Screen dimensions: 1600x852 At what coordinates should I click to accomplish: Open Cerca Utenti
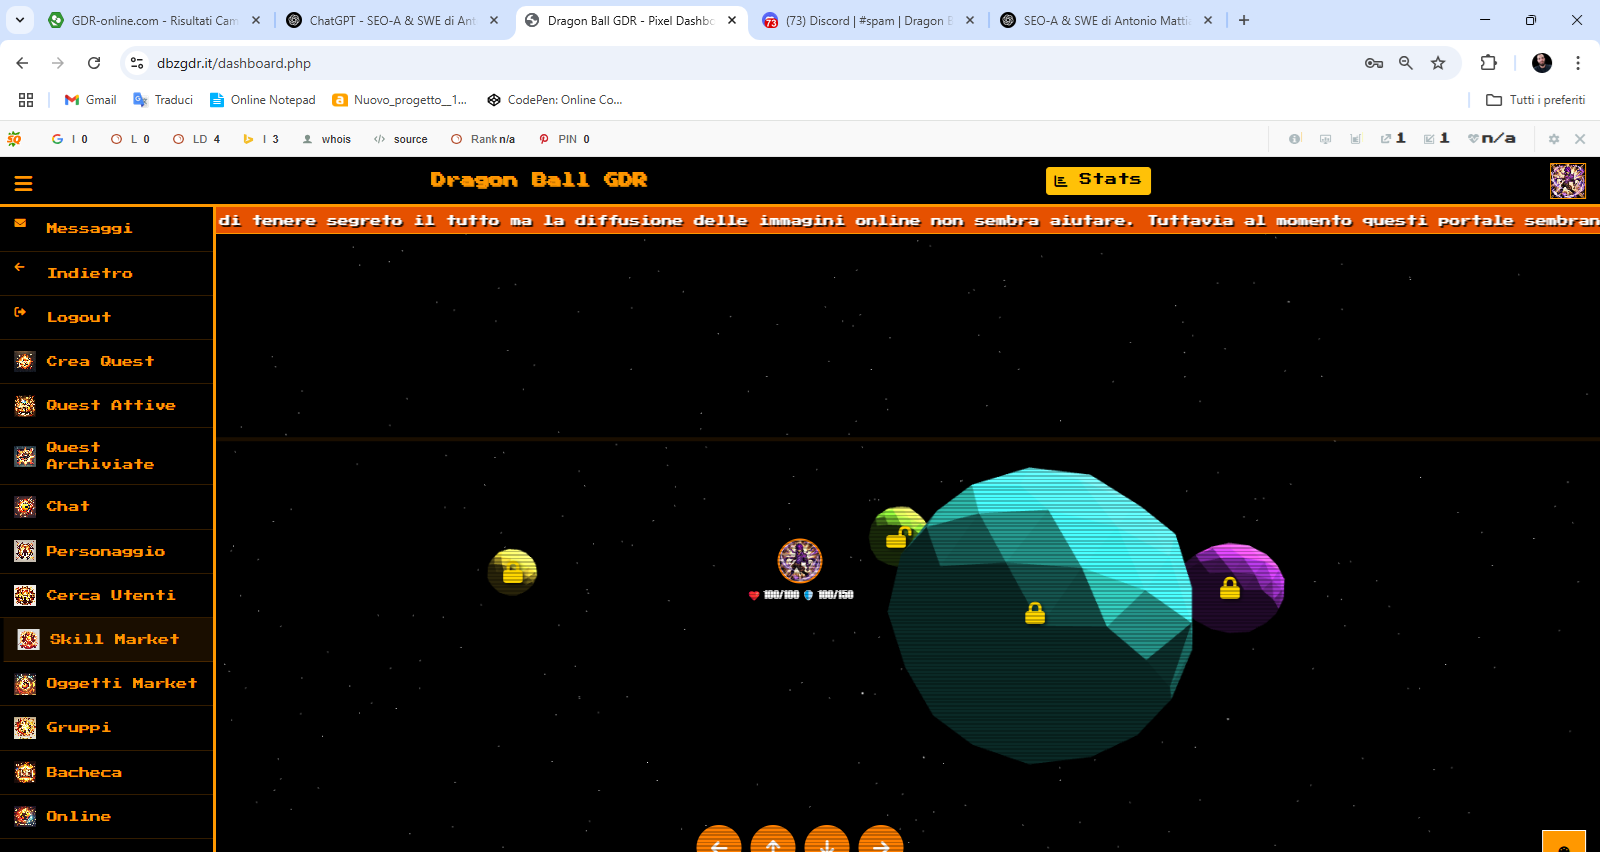pyautogui.click(x=107, y=595)
